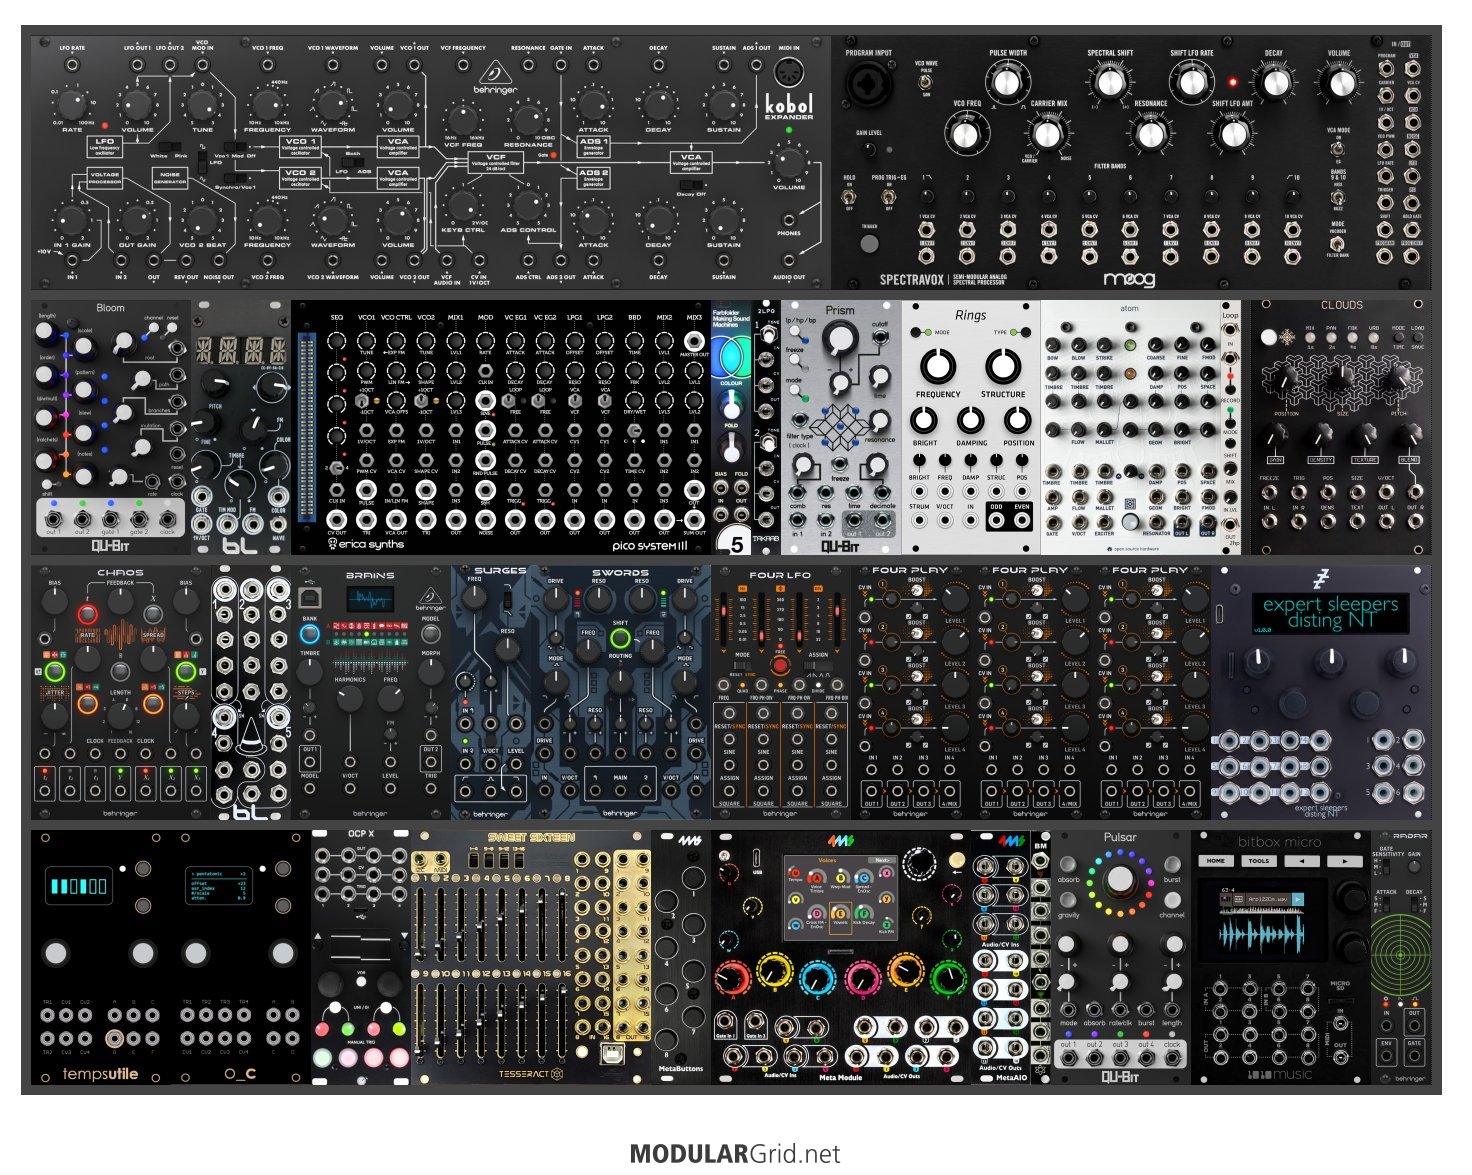The image size is (1472, 1175).
Task: Click the 'SPECTRAVOX' name label
Action: 913,281
